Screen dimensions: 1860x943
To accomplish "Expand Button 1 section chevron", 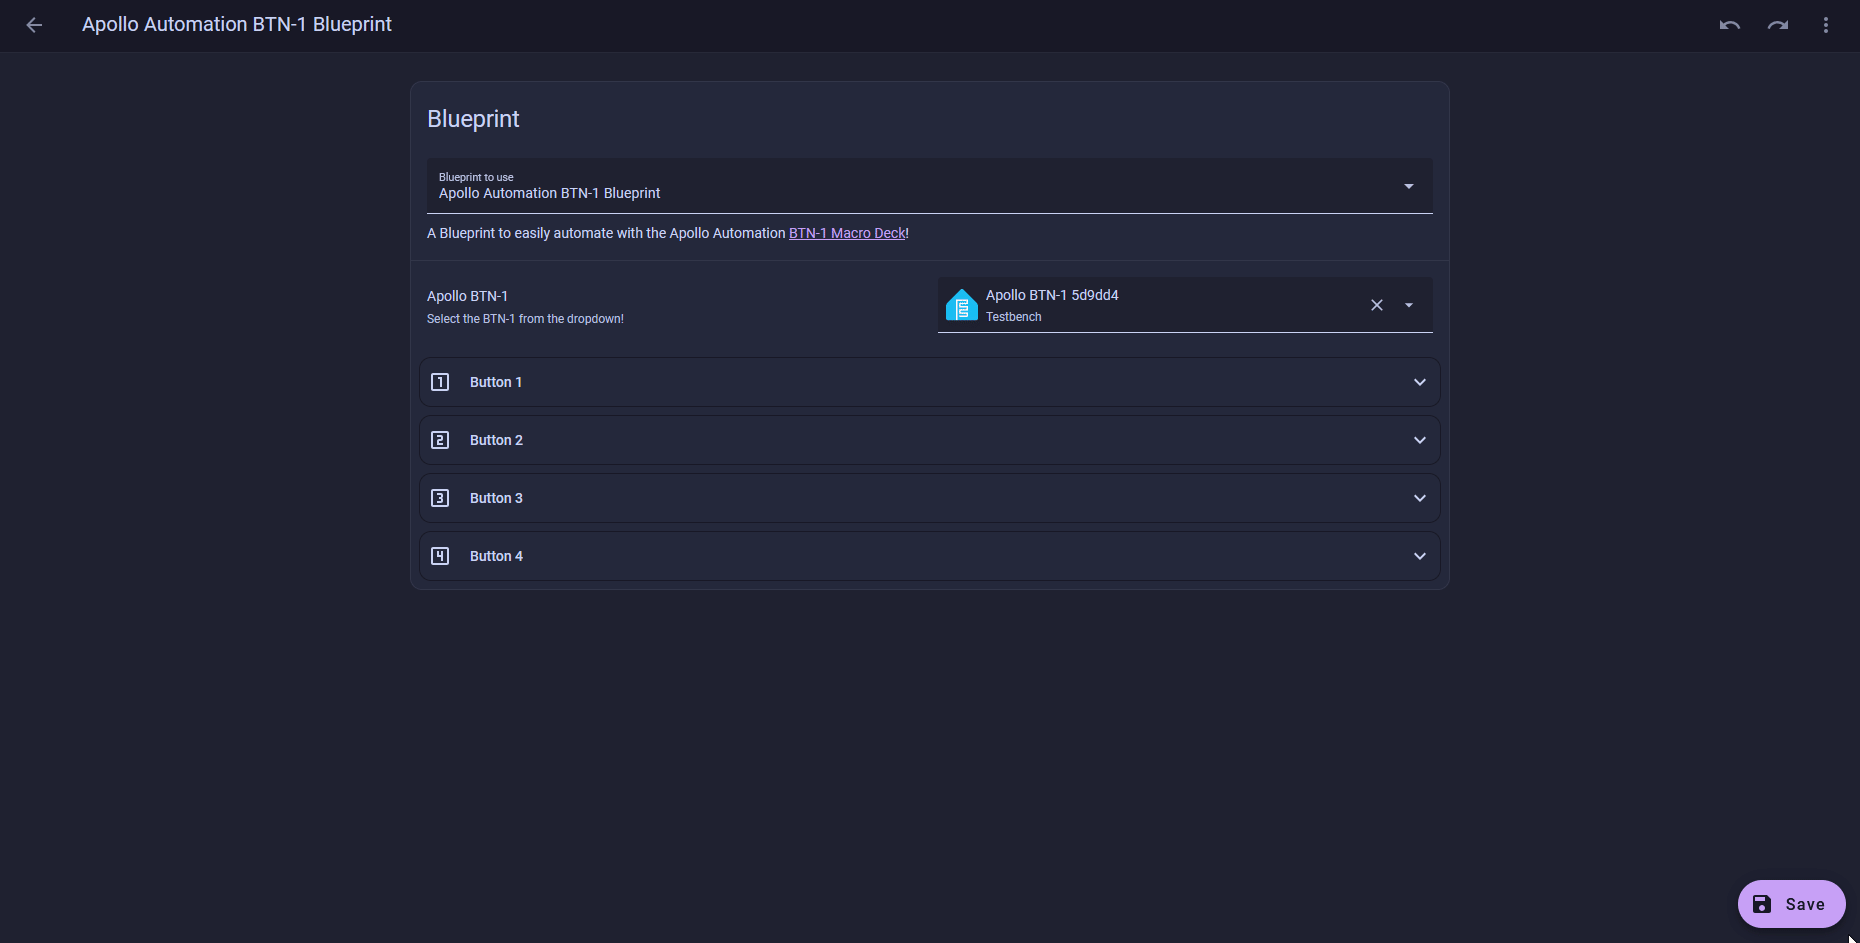I will pos(1419,382).
